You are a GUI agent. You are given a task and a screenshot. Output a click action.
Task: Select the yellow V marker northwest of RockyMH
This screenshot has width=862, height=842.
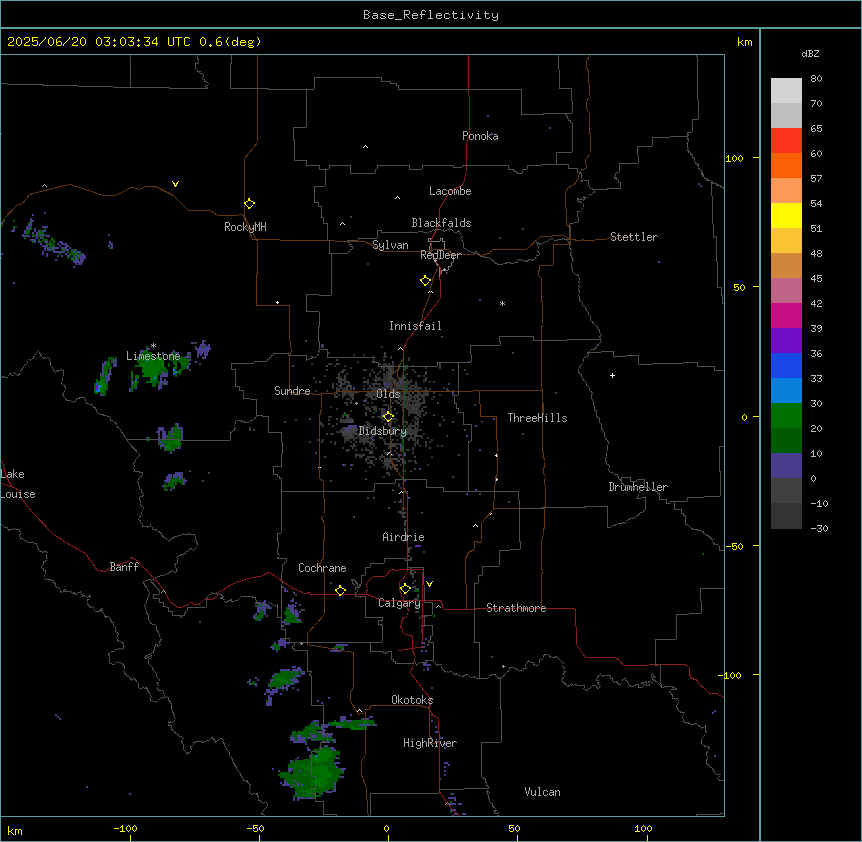click(x=175, y=184)
